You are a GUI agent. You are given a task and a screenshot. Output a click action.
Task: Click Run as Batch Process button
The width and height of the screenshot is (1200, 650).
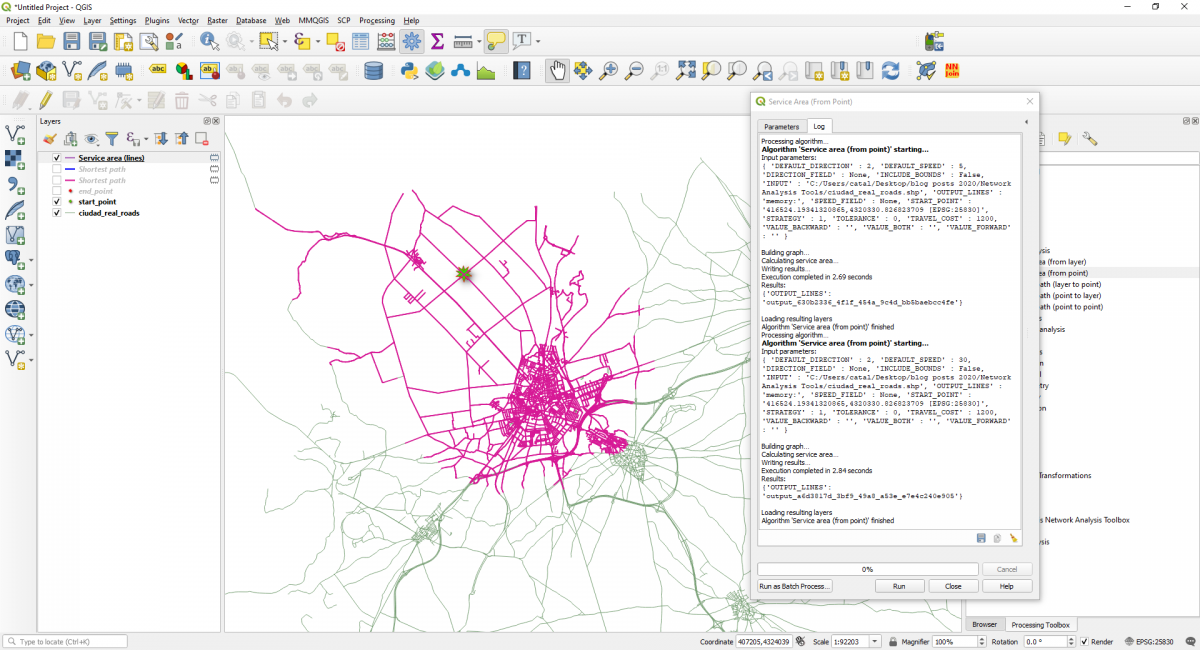click(795, 586)
